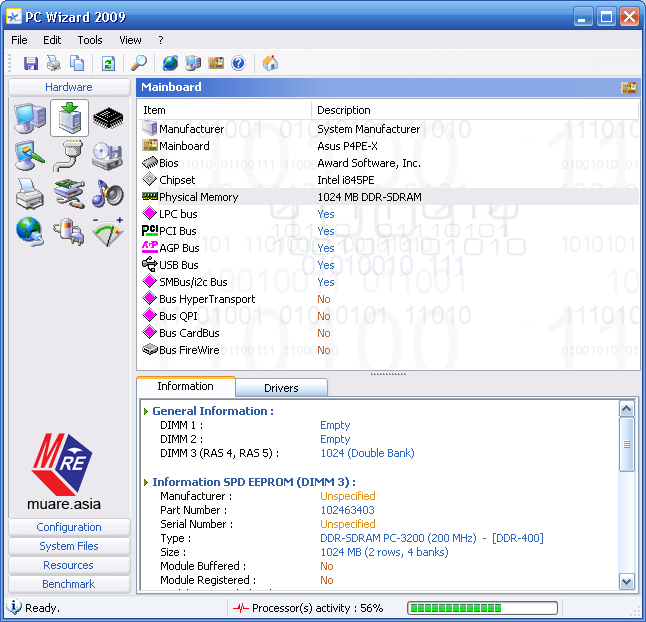Open the Drives disk icon
This screenshot has width=646, height=622.
tap(108, 156)
